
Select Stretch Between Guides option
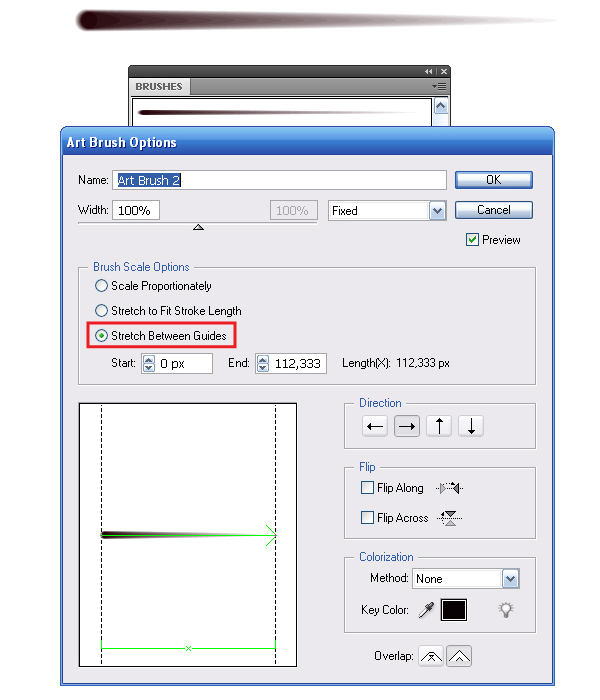click(x=101, y=335)
